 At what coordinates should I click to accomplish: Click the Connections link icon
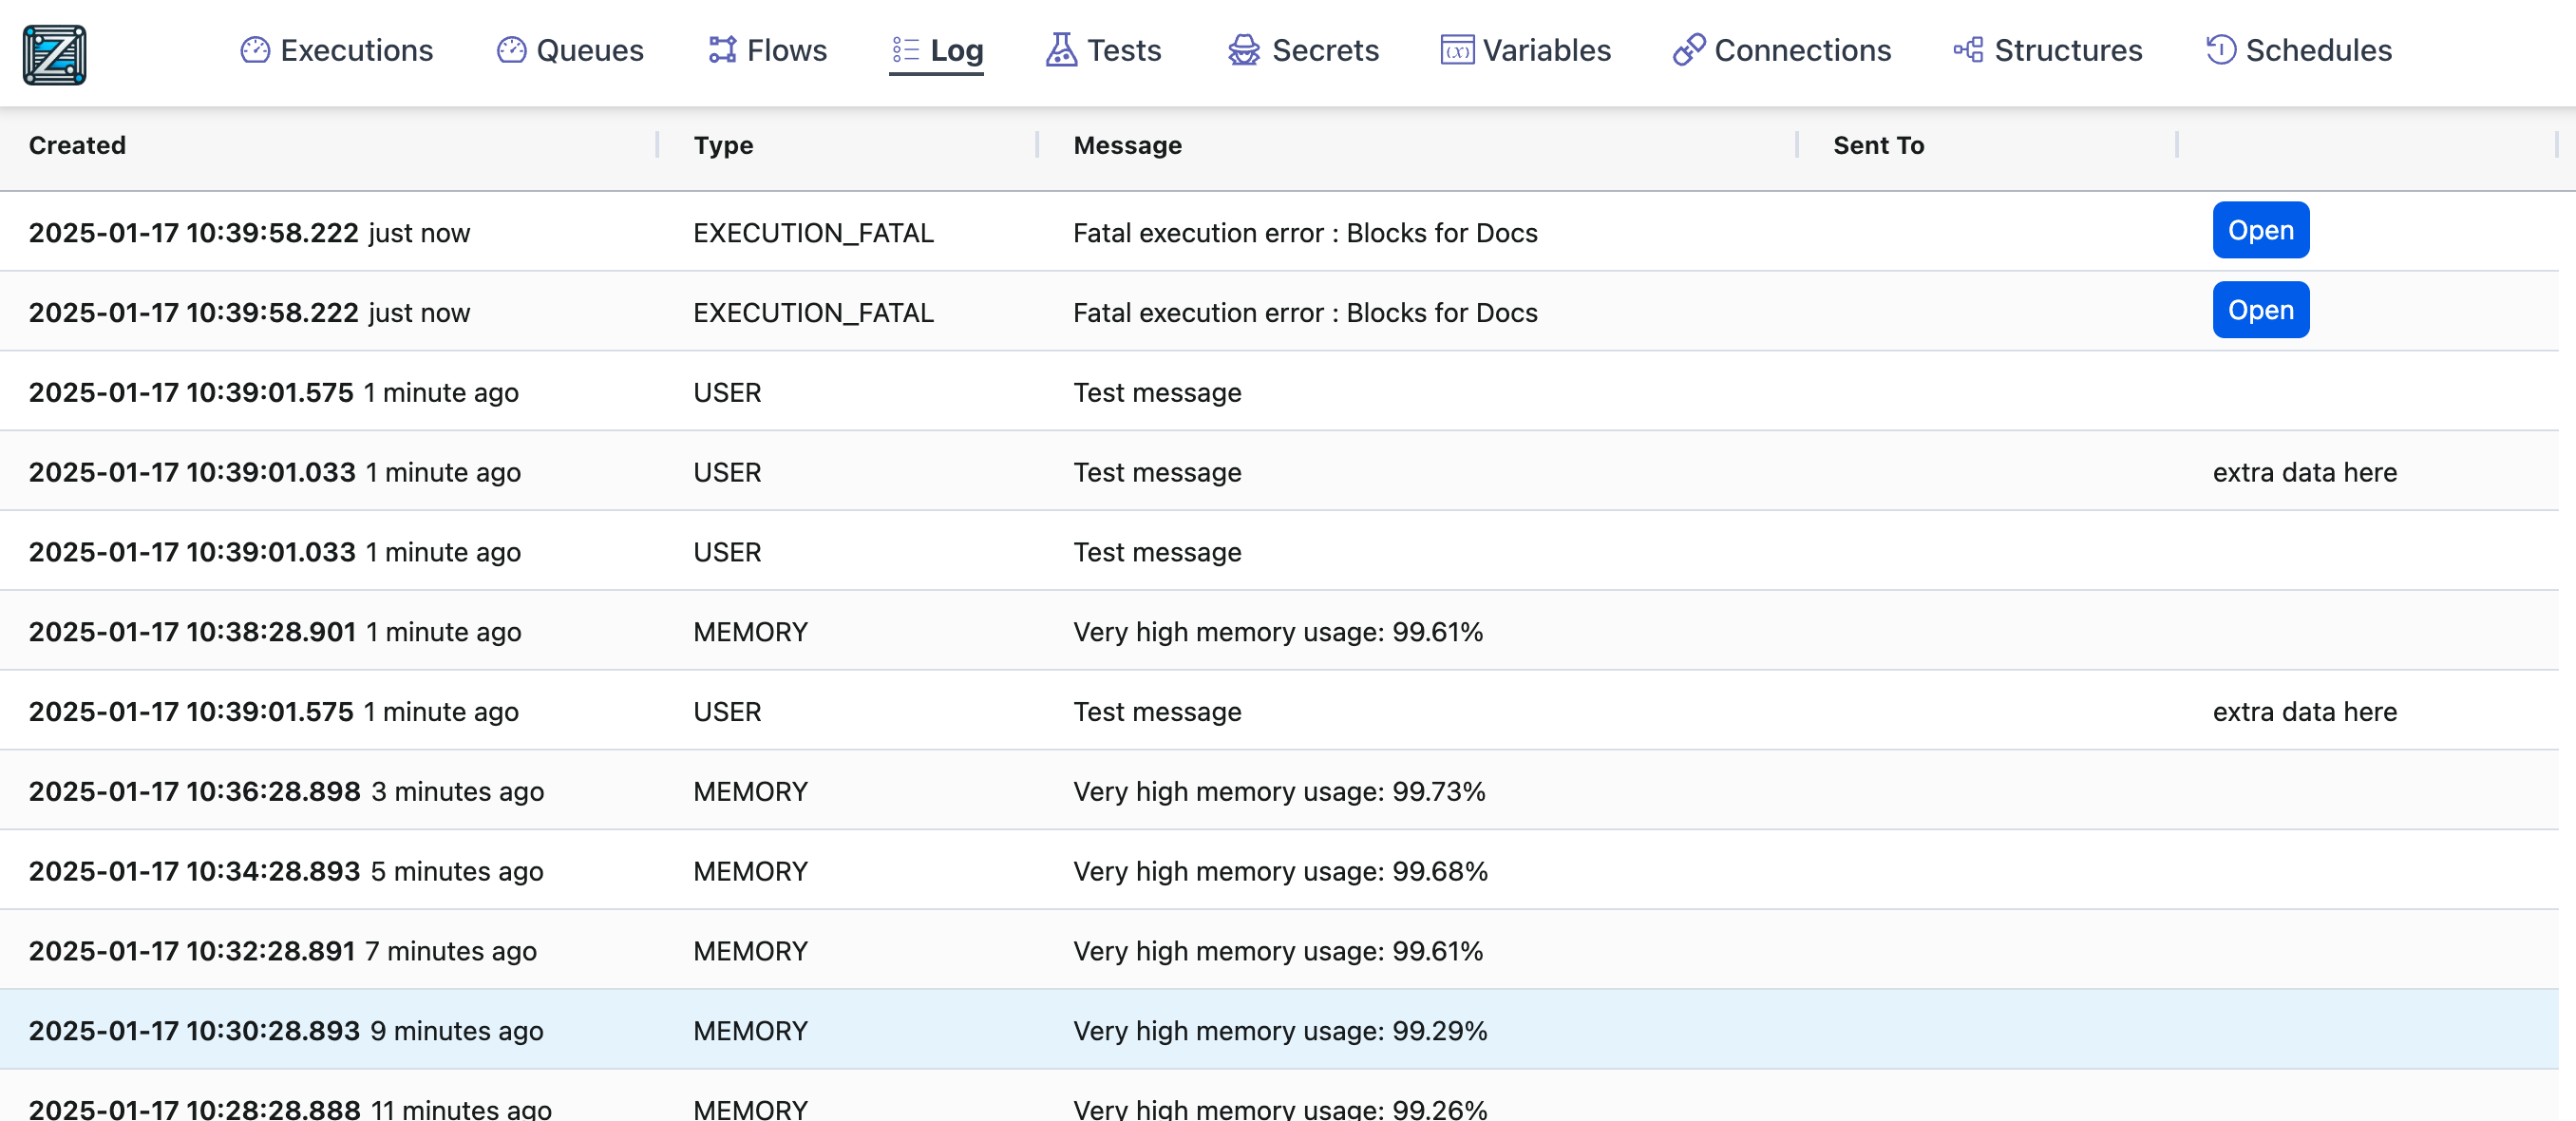pos(1688,50)
